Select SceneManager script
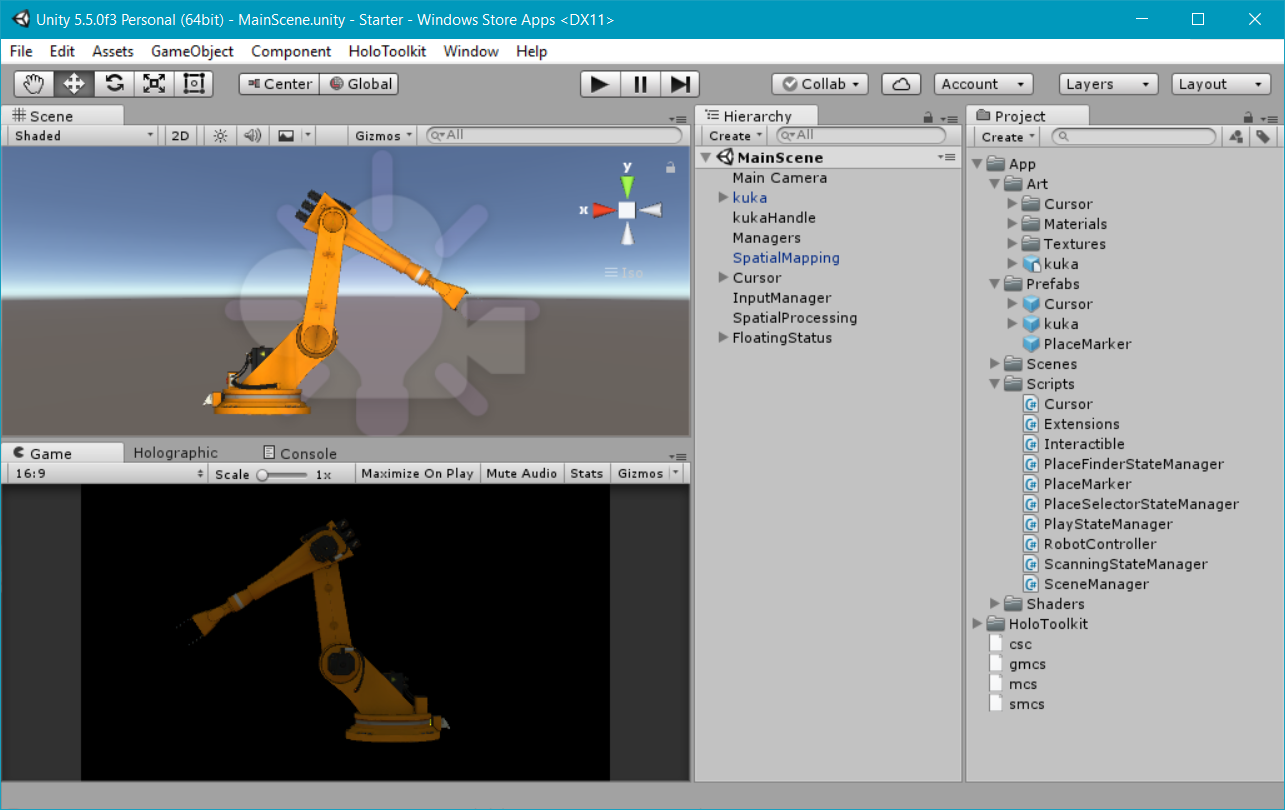The height and width of the screenshot is (810, 1285). pos(1086,584)
